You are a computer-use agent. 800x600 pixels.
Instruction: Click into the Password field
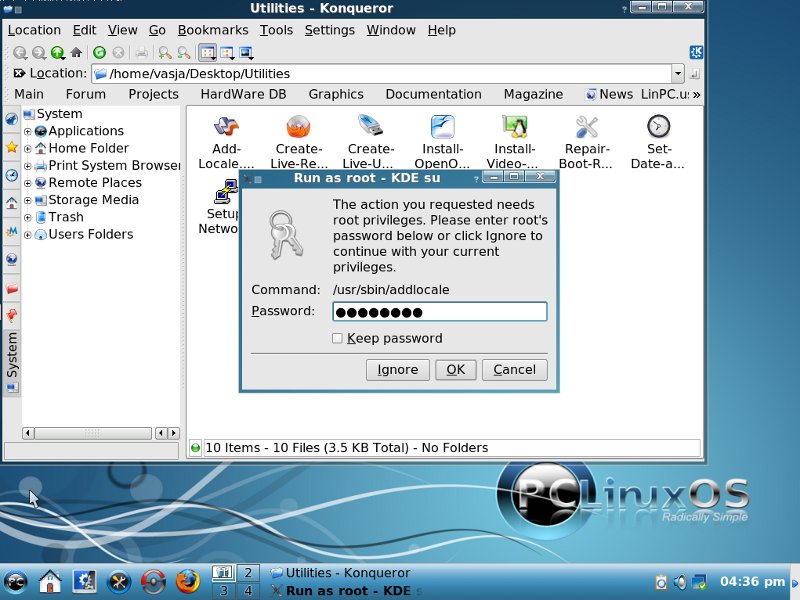tap(440, 312)
